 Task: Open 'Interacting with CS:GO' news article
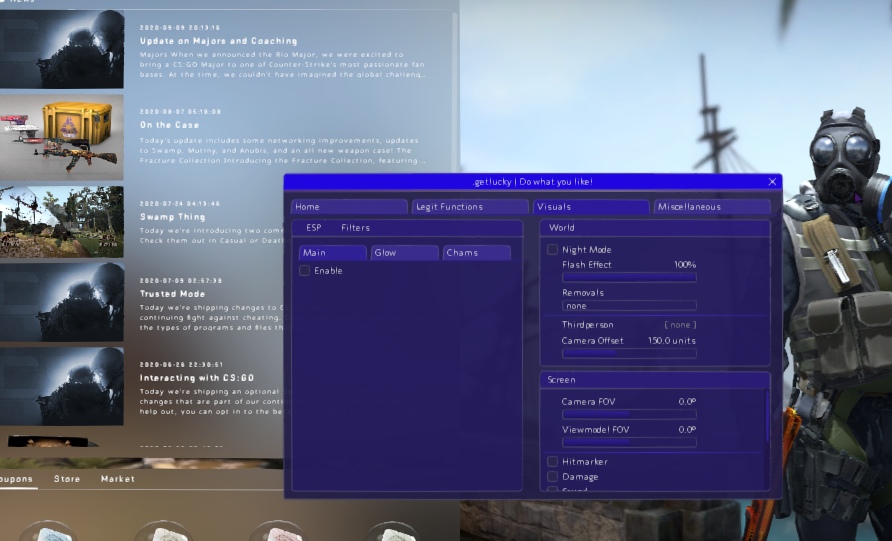point(197,378)
